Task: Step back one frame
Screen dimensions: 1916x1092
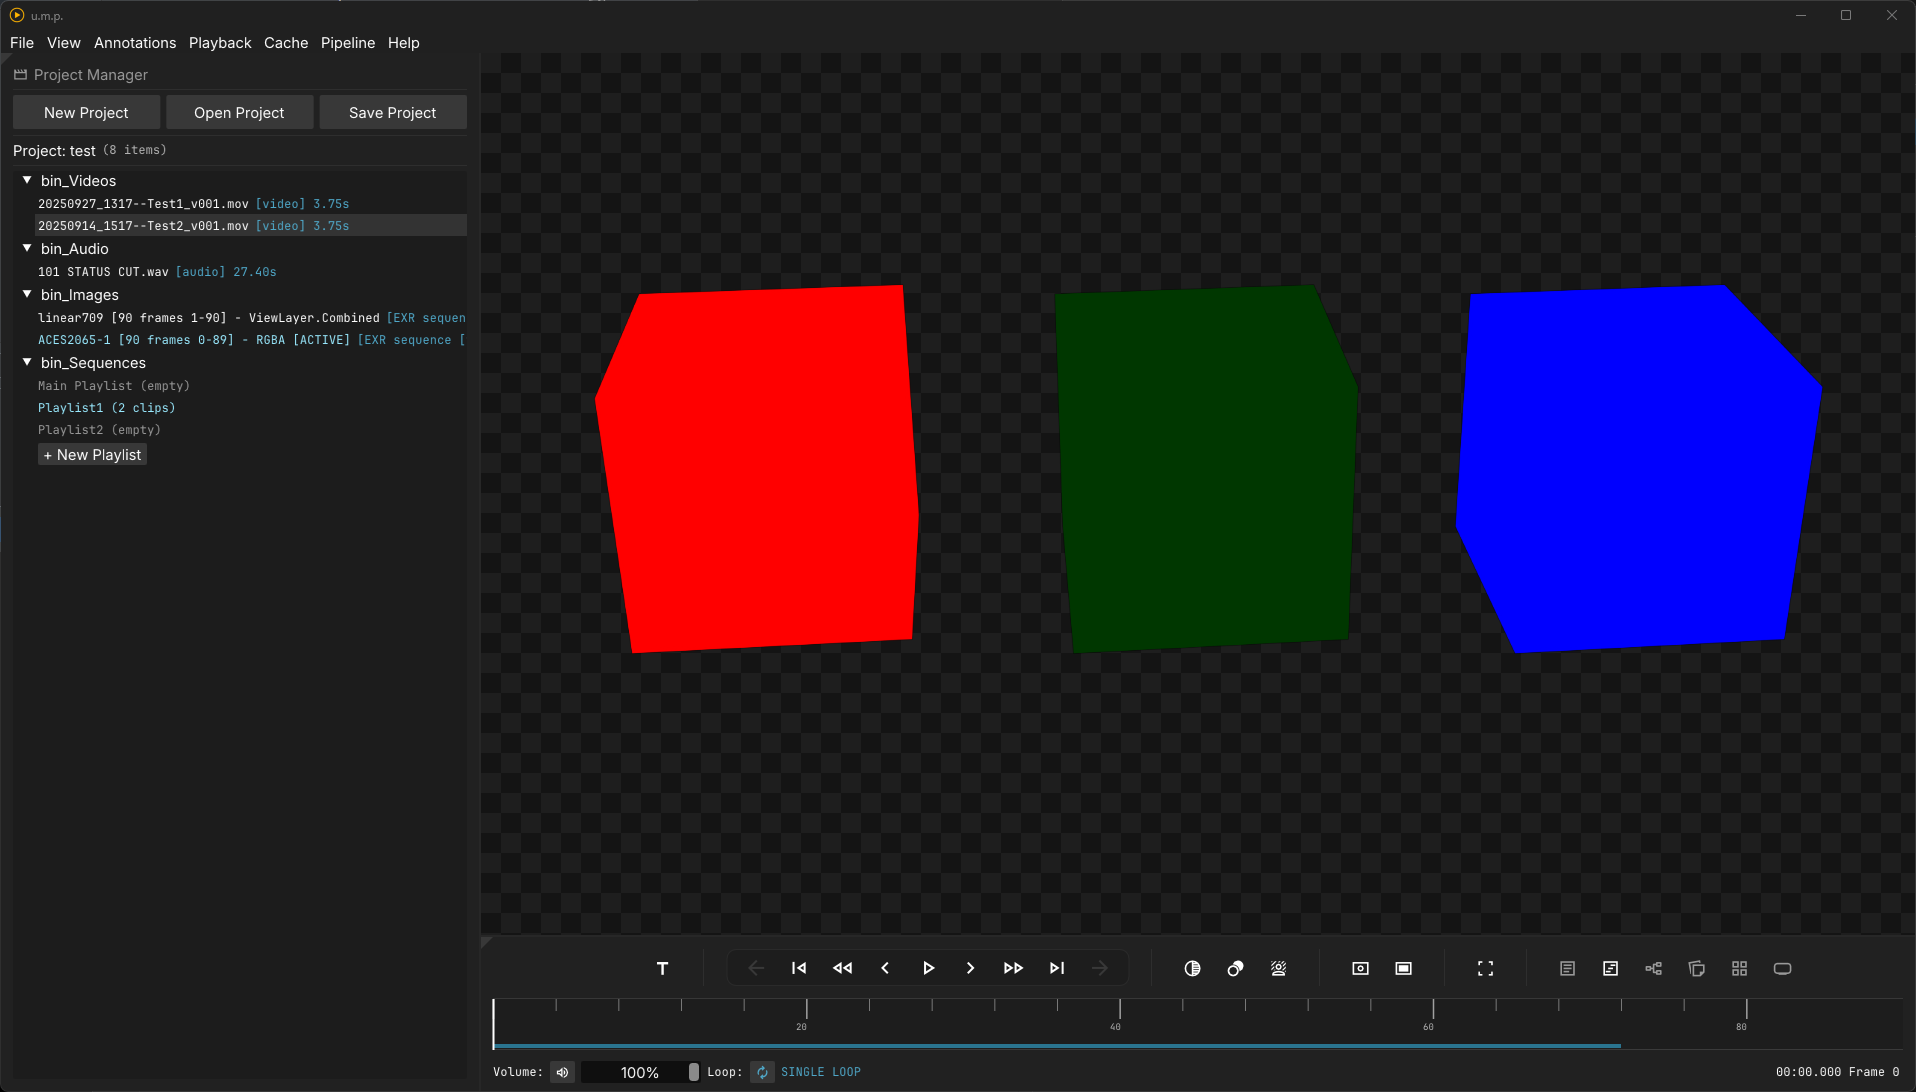Action: click(x=885, y=968)
